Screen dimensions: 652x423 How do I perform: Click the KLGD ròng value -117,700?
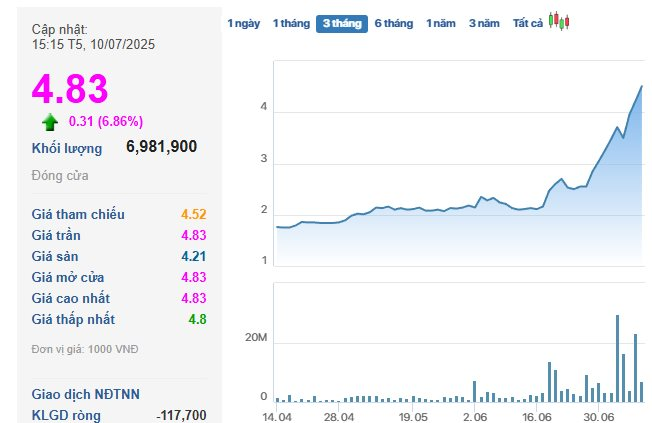point(181,415)
